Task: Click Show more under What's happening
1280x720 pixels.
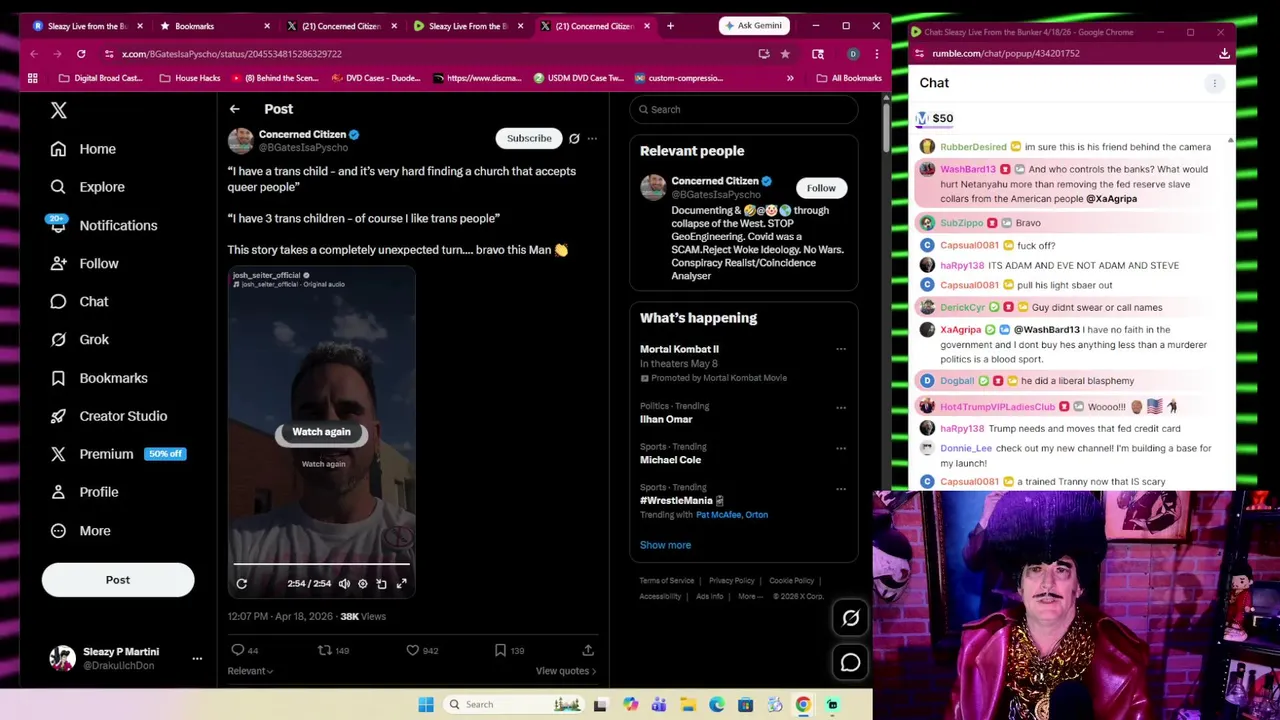Action: tap(665, 545)
